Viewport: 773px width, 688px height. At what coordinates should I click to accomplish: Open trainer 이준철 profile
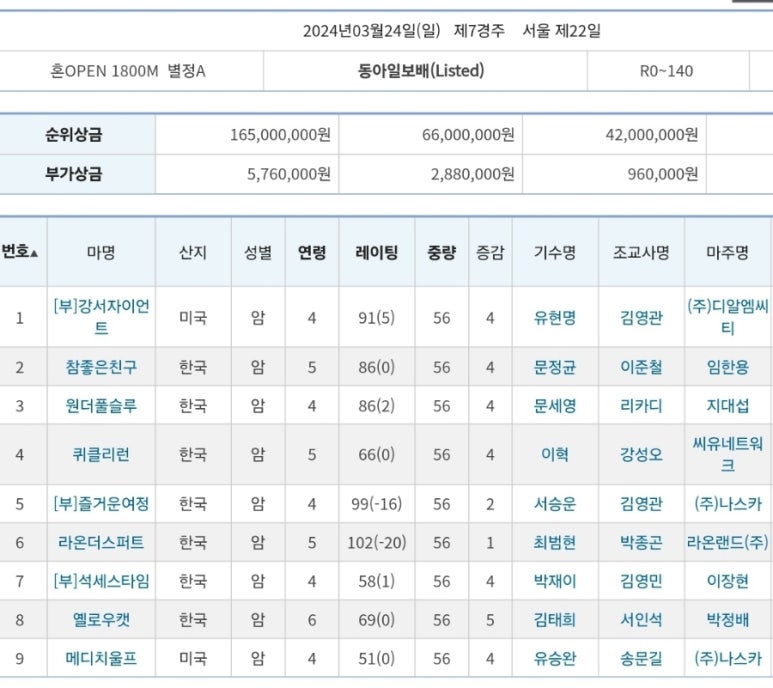point(641,367)
